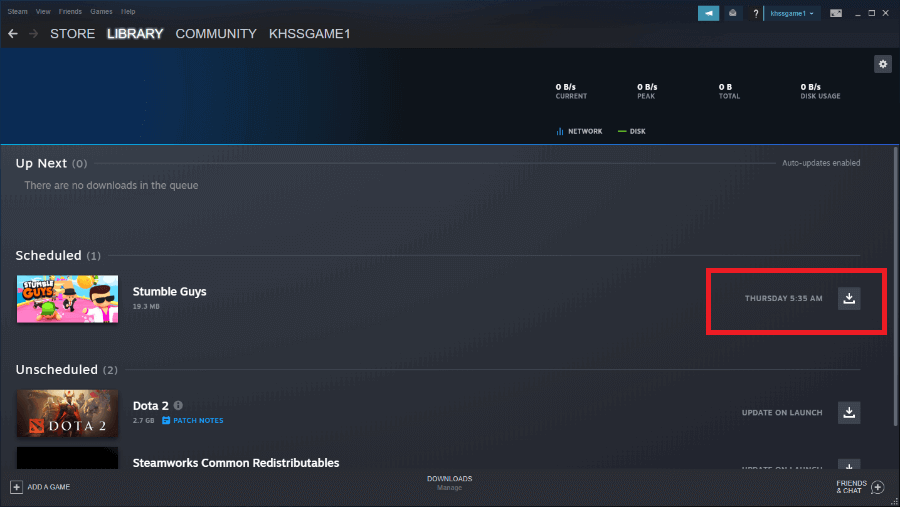Click the Stumble Guys title
The height and width of the screenshot is (507, 900).
[169, 291]
